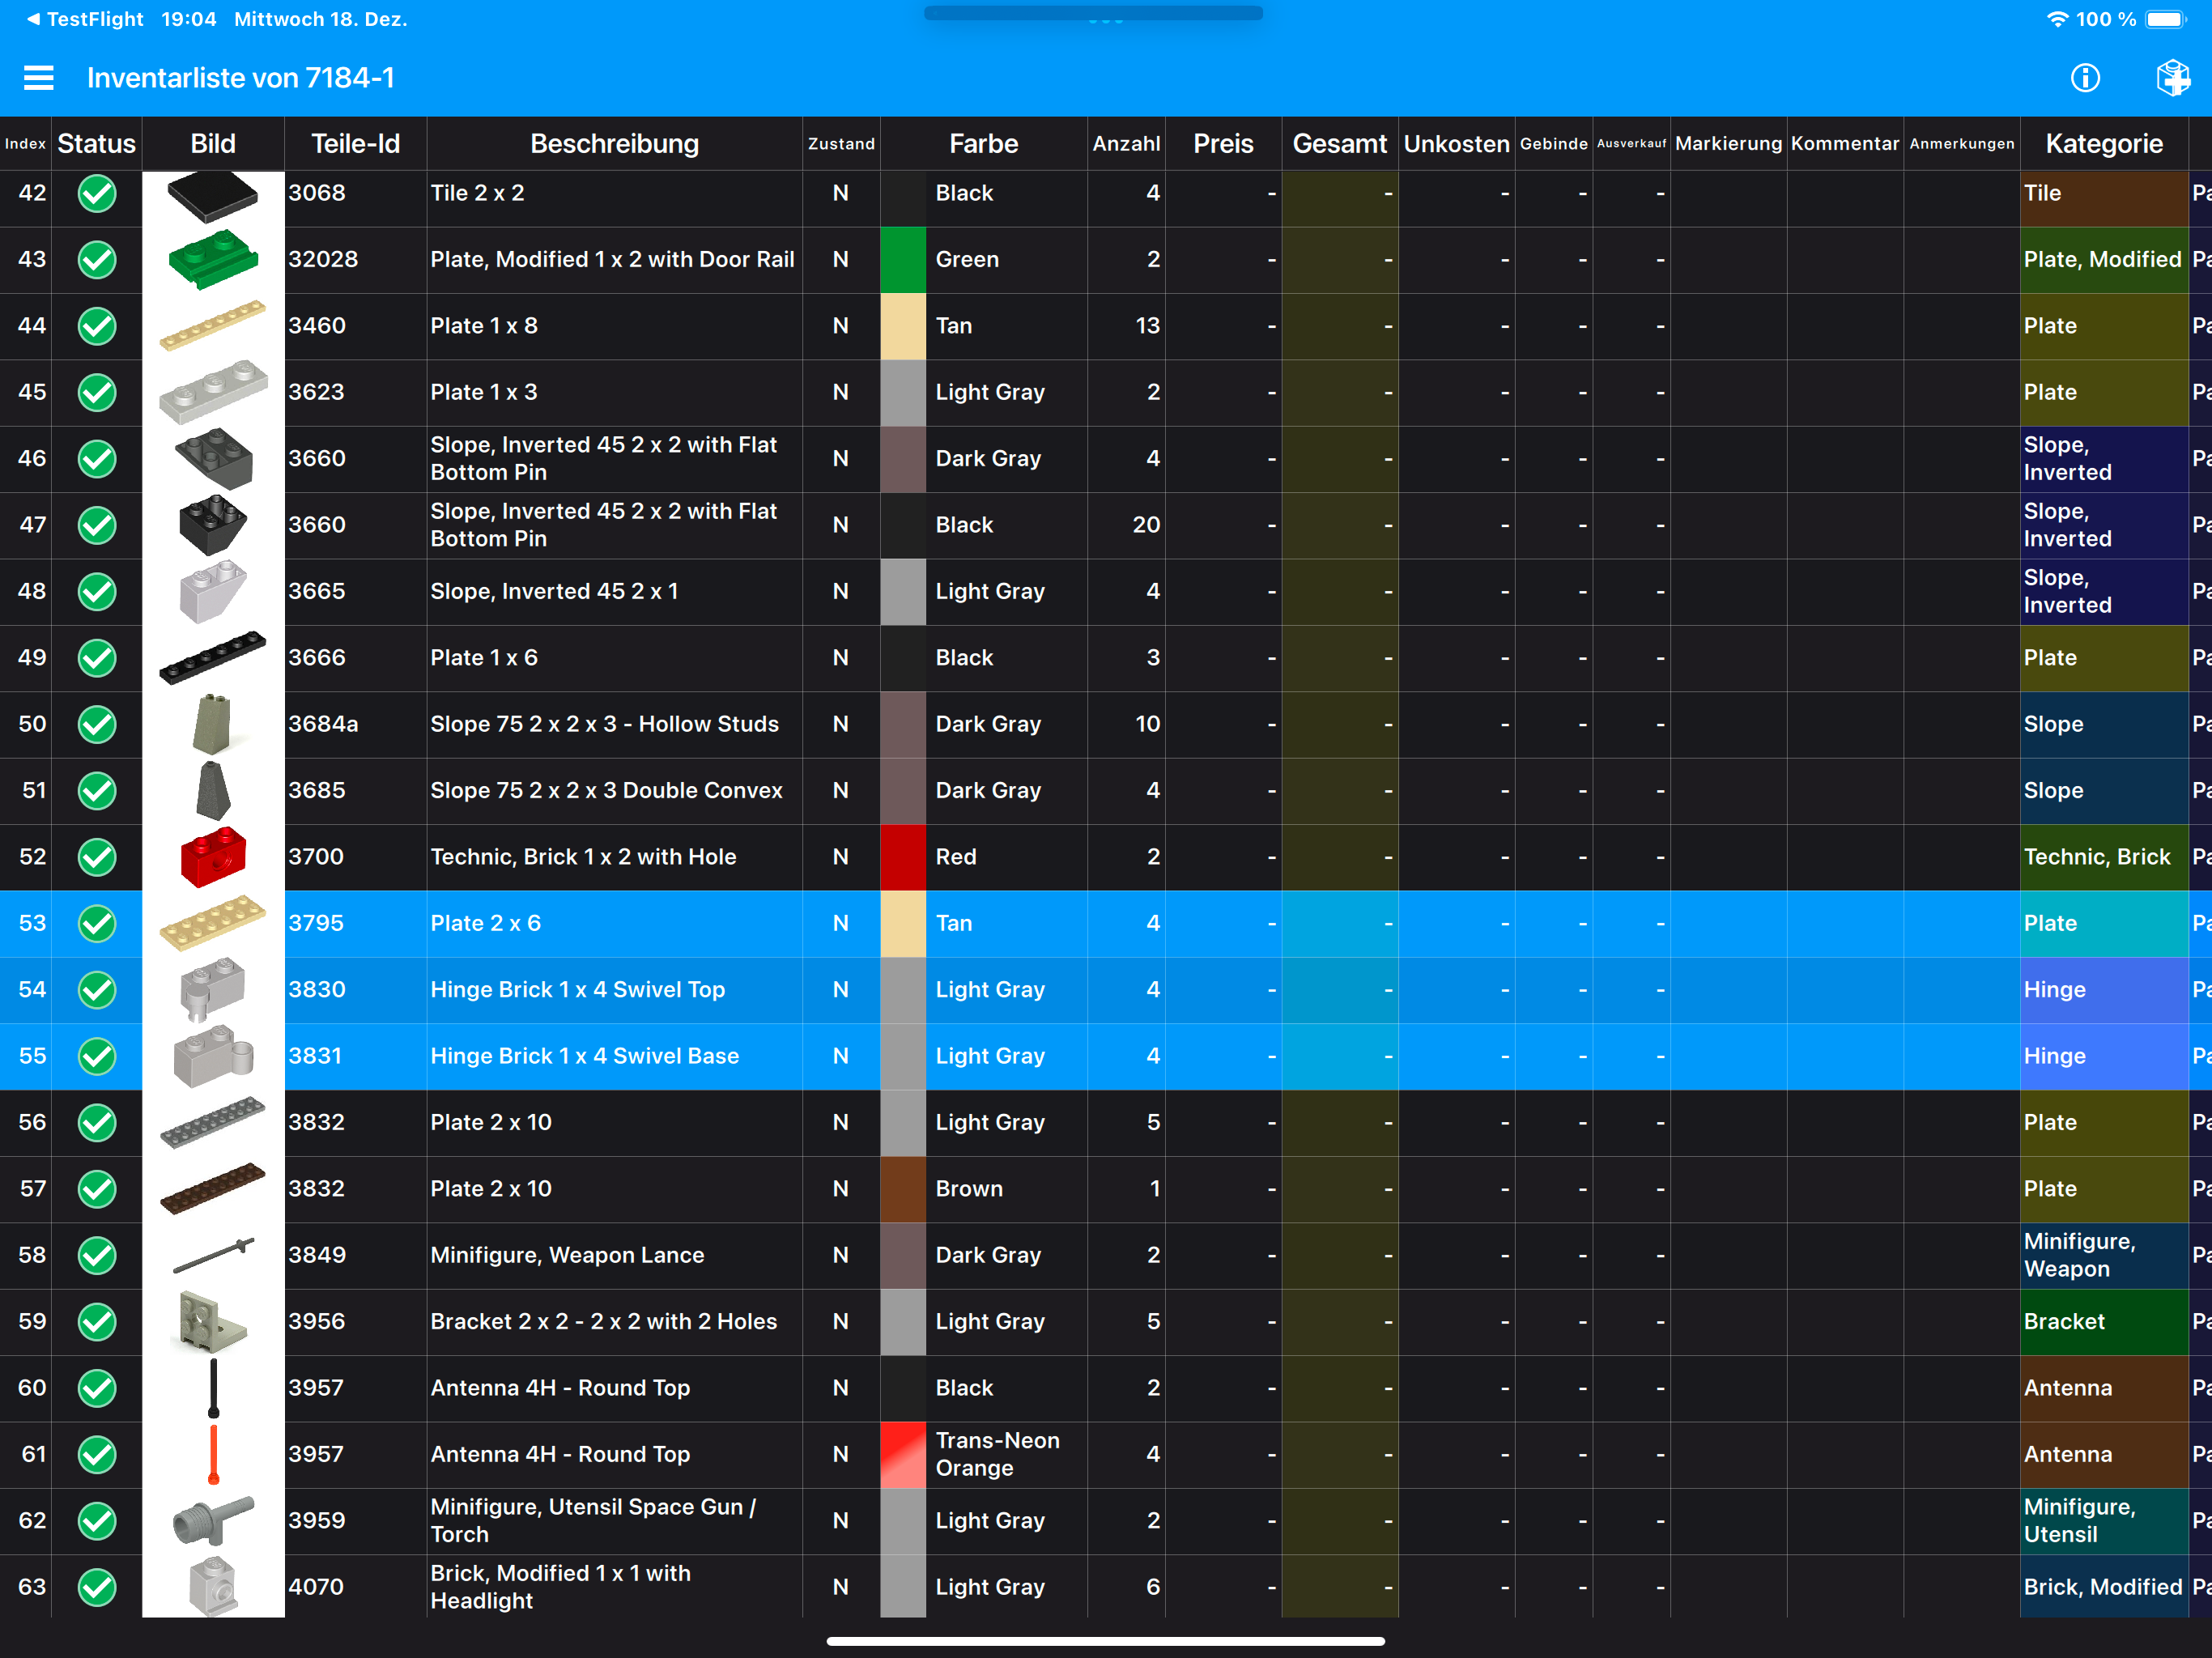Select description 'Plate 1 x 6'
The width and height of the screenshot is (2212, 1658).
point(484,658)
